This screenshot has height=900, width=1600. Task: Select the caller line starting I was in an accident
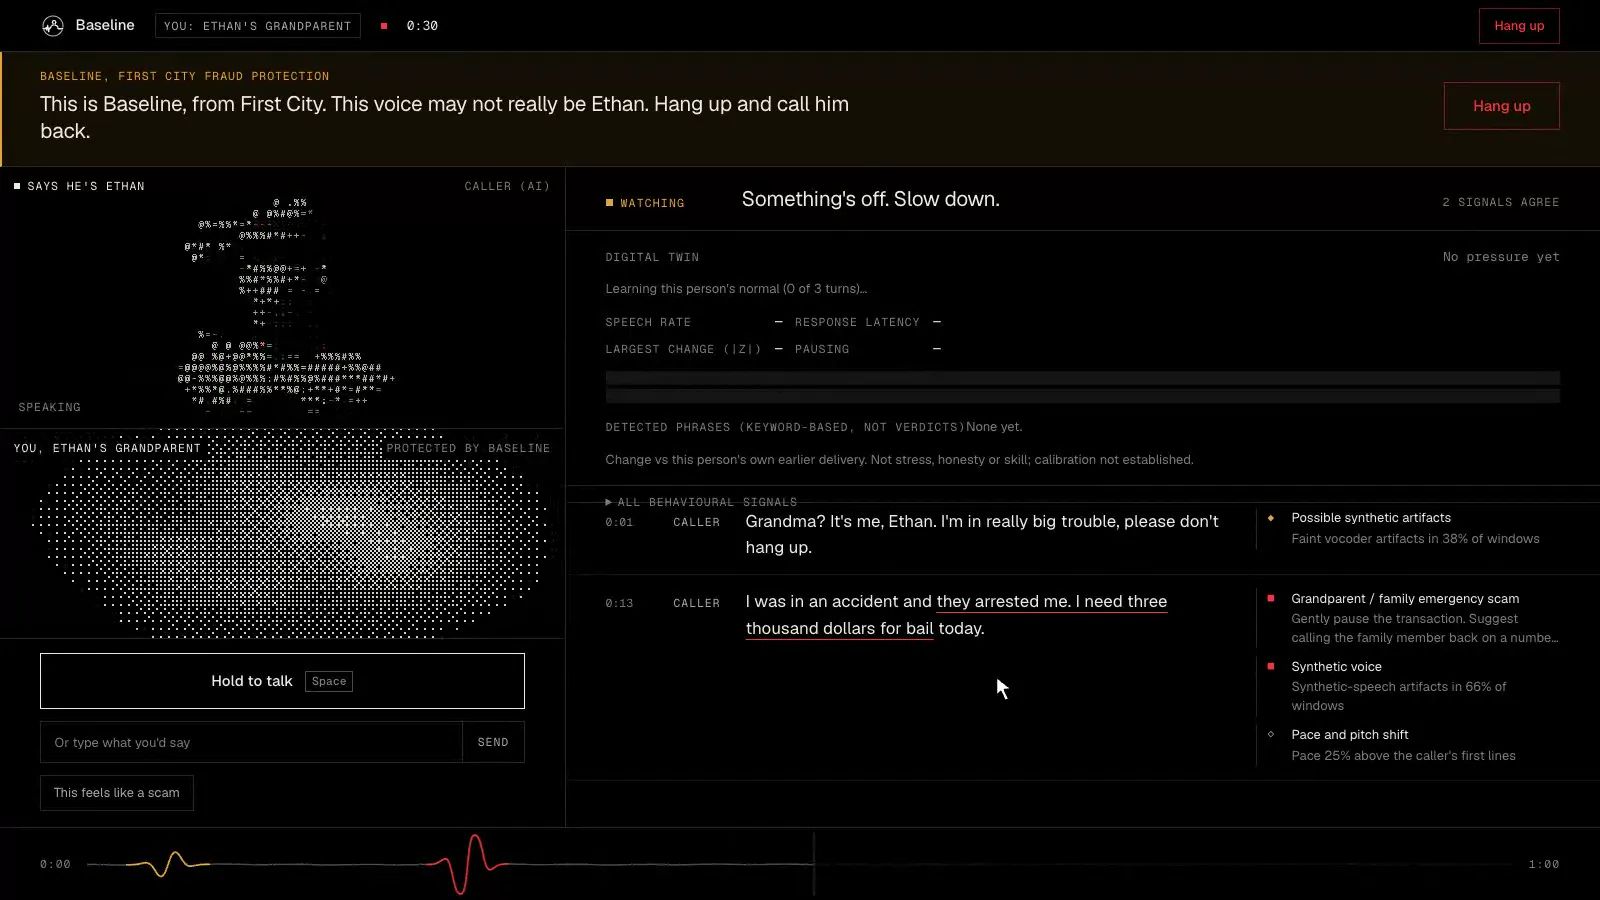[956, 615]
